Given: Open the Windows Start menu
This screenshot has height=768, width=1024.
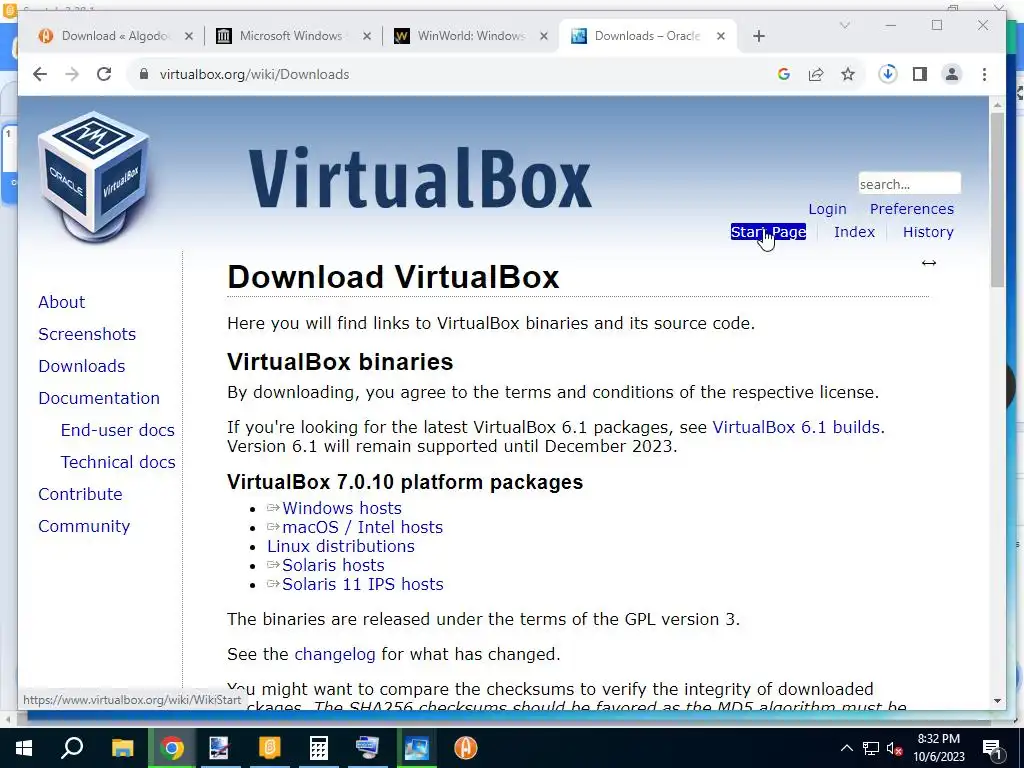Looking at the screenshot, I should (x=24, y=748).
